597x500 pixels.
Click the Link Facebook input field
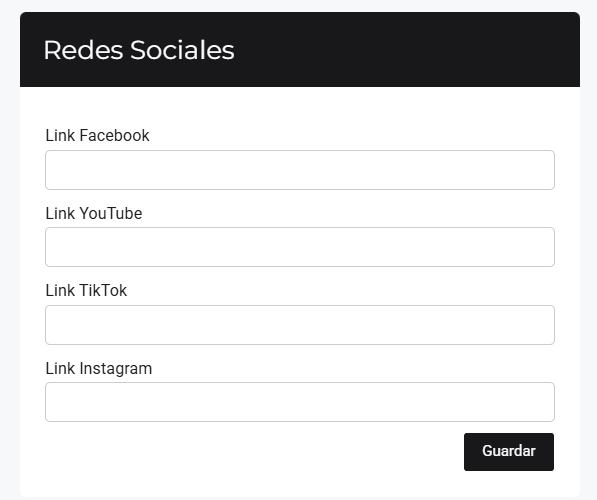[x=300, y=170]
